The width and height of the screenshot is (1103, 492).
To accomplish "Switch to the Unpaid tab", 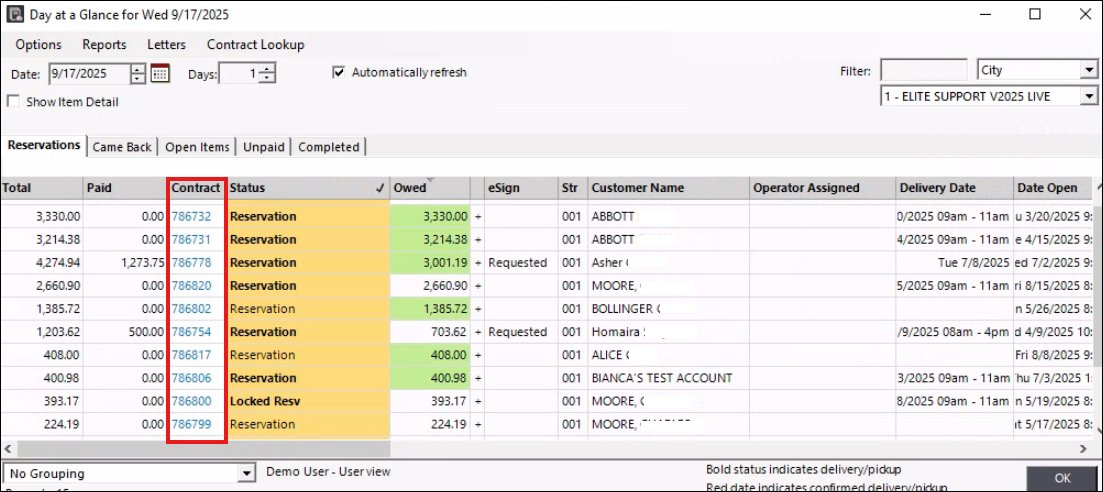I will [264, 147].
